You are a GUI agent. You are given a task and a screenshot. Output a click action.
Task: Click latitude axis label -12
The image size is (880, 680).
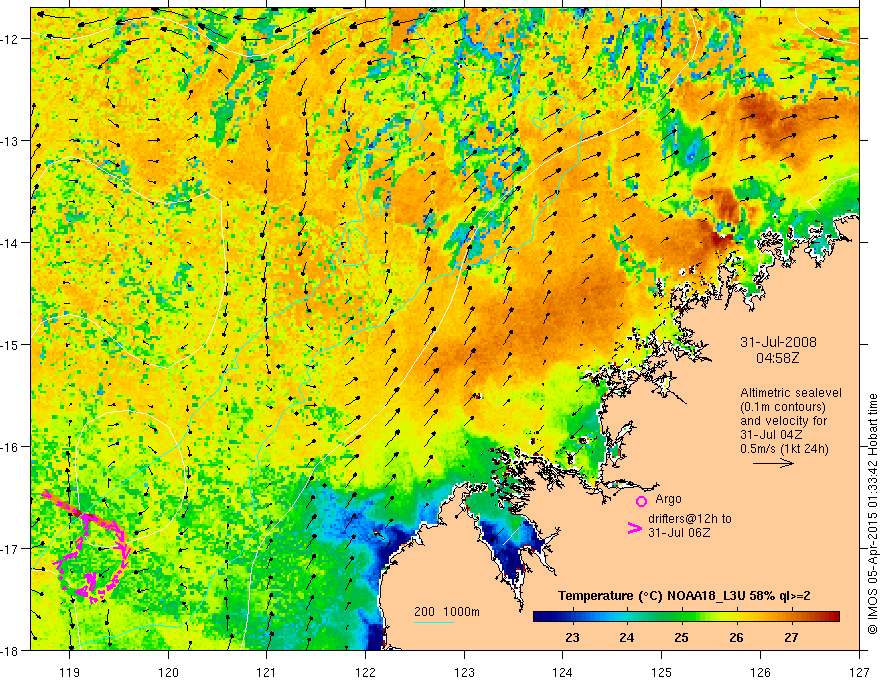pyautogui.click(x=12, y=39)
